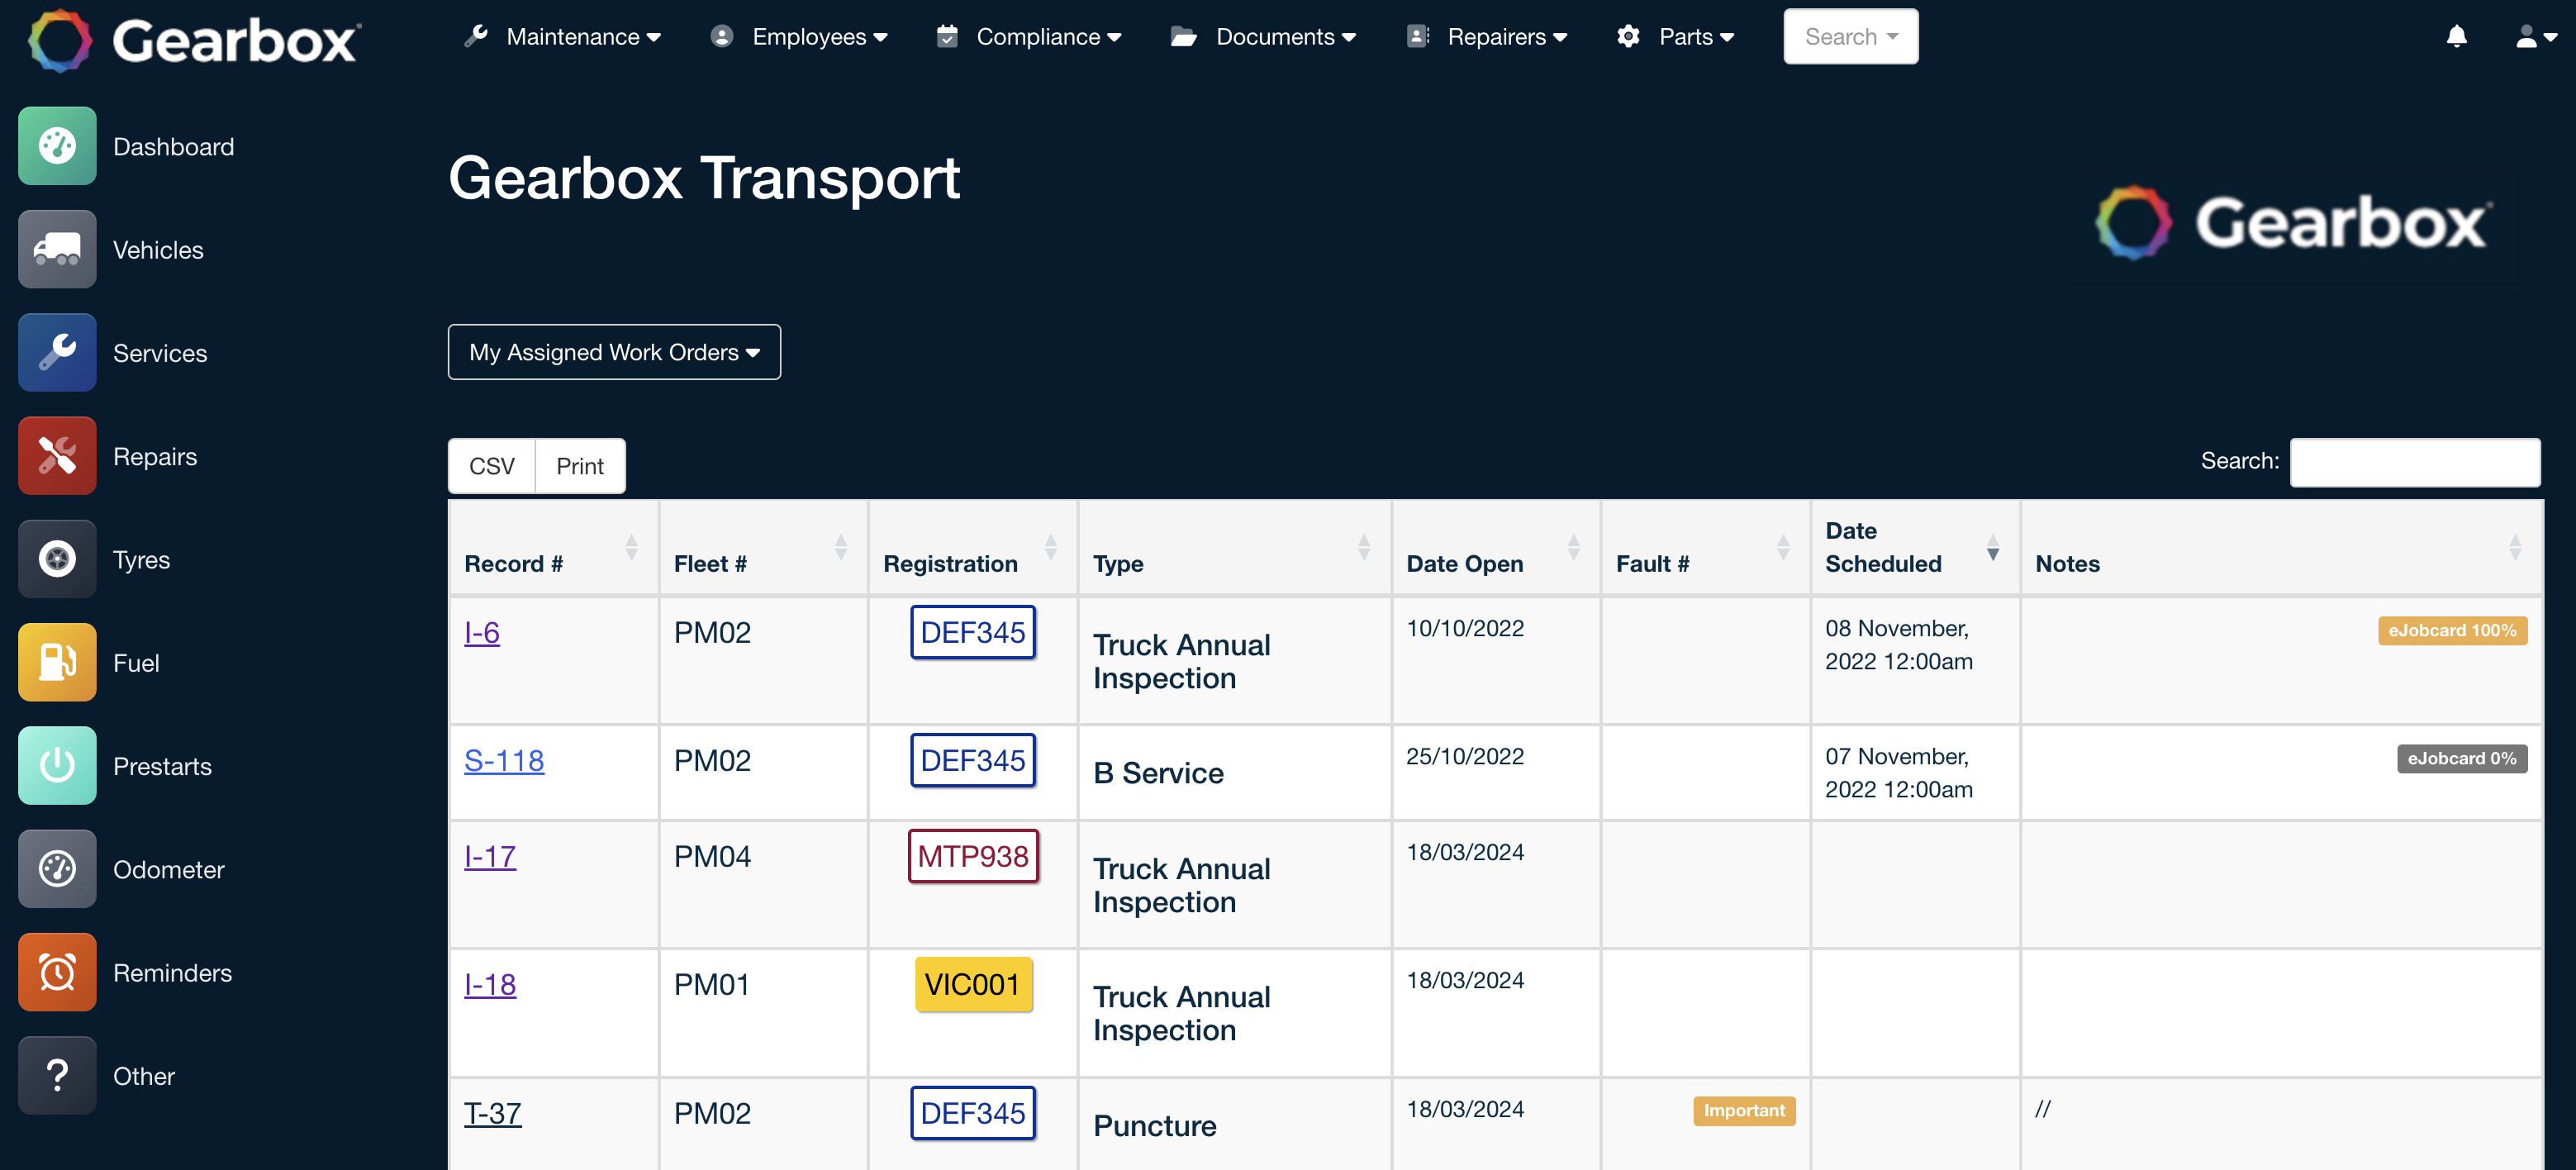Screen dimensions: 2576x1170
Task: Click the table Search input field
Action: coord(2414,462)
